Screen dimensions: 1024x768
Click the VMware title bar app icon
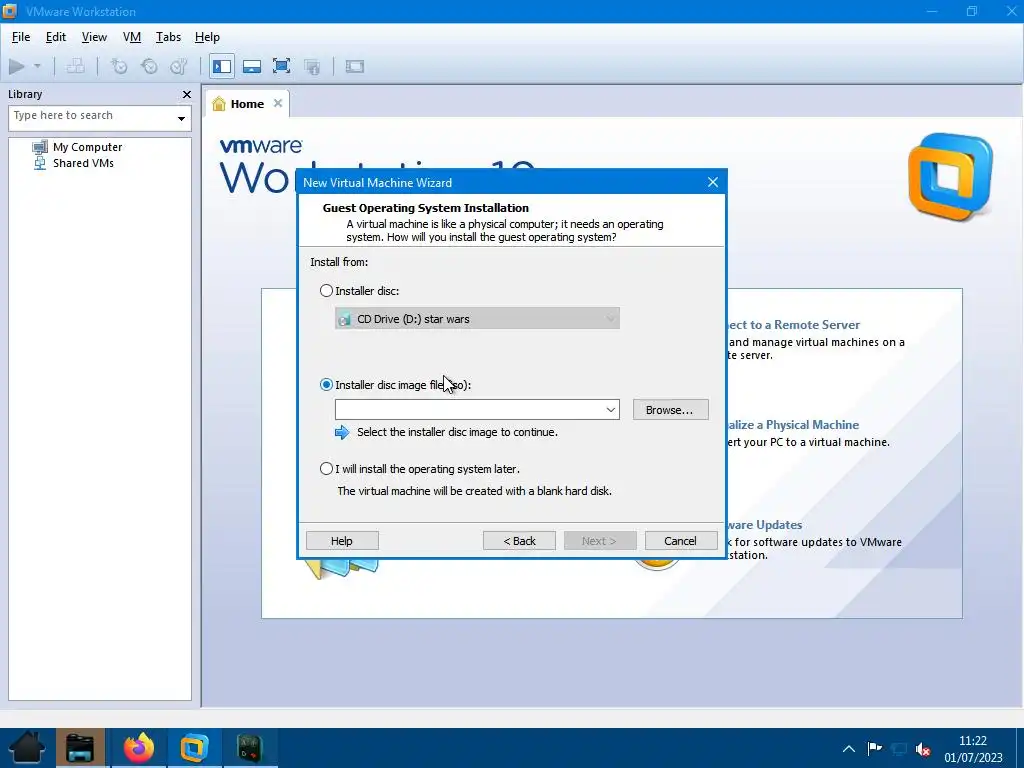point(10,11)
